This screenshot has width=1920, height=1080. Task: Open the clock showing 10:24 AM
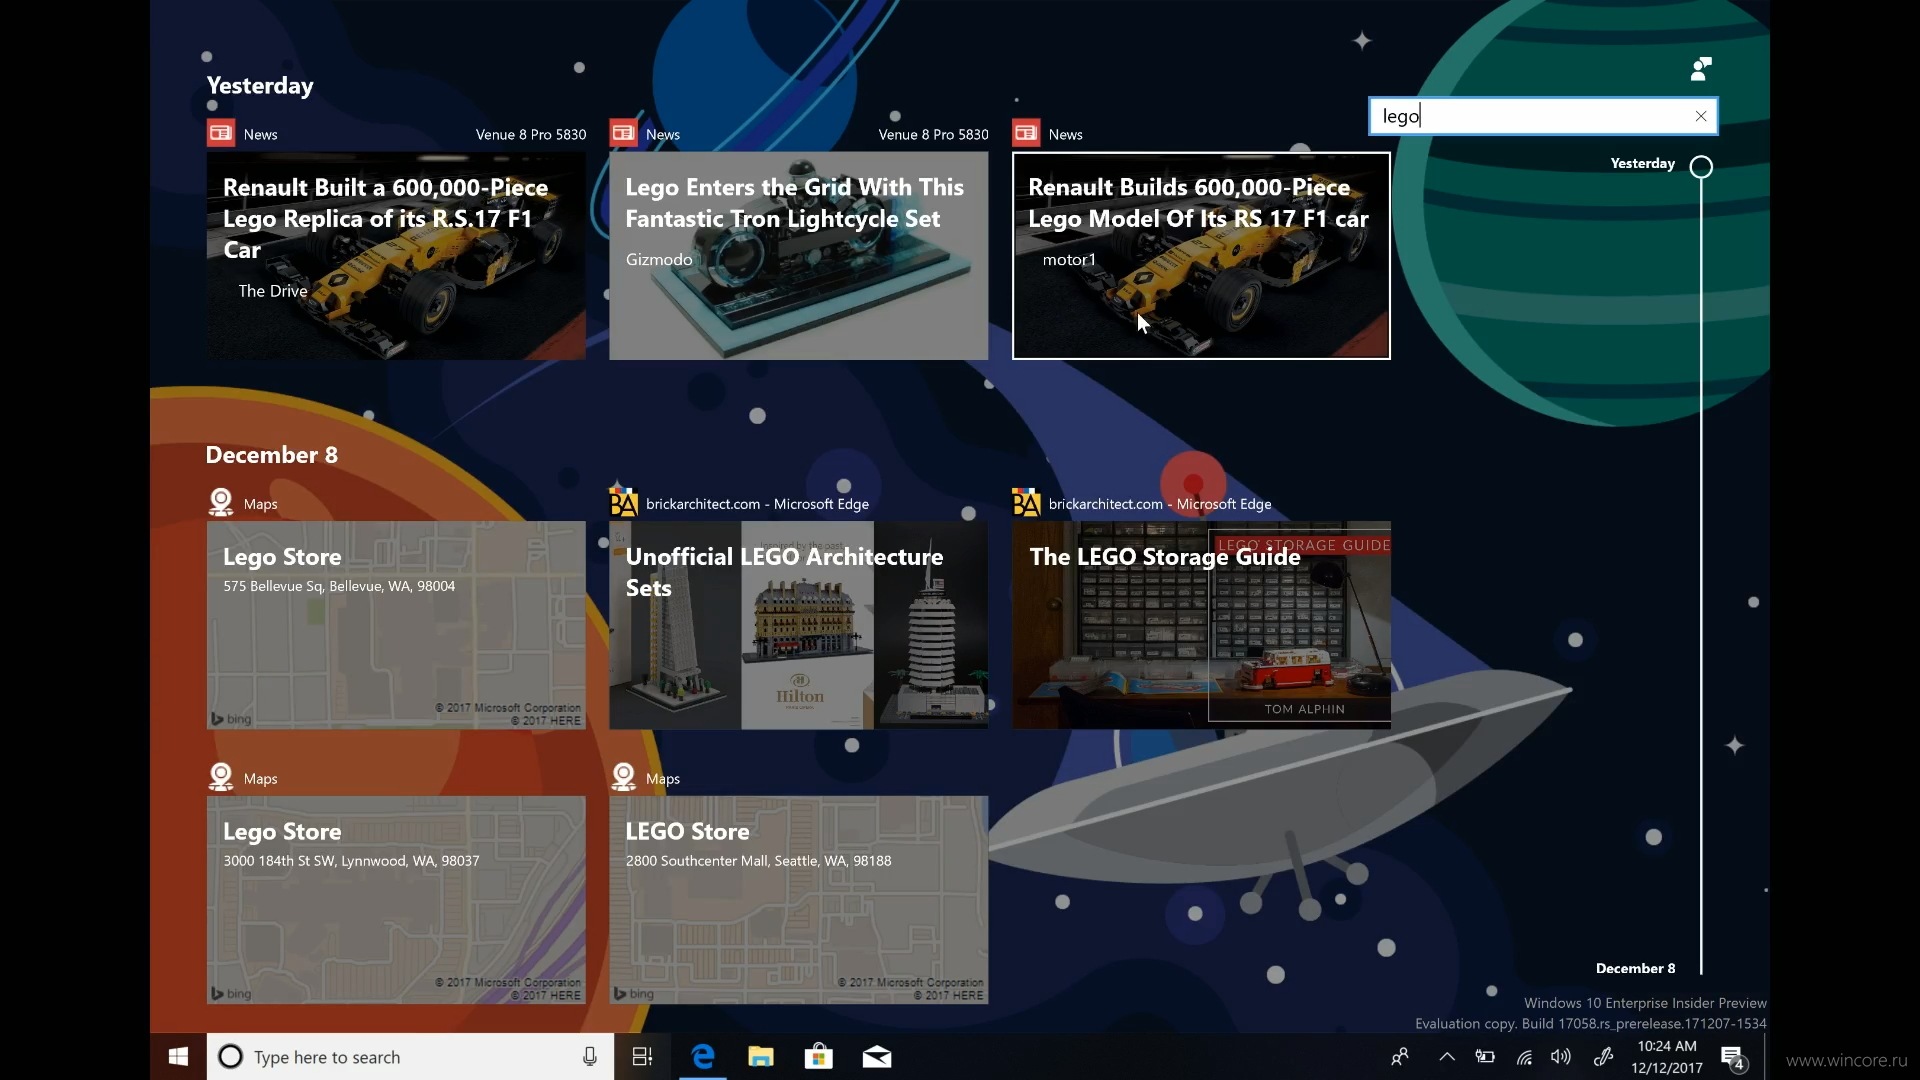(x=1667, y=1057)
